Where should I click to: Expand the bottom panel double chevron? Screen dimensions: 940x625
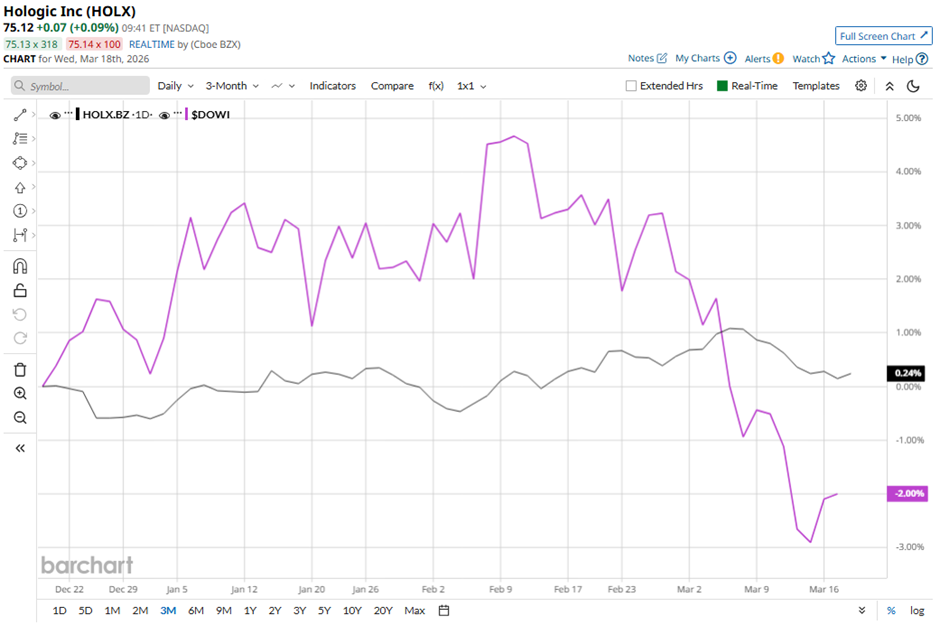pos(861,611)
